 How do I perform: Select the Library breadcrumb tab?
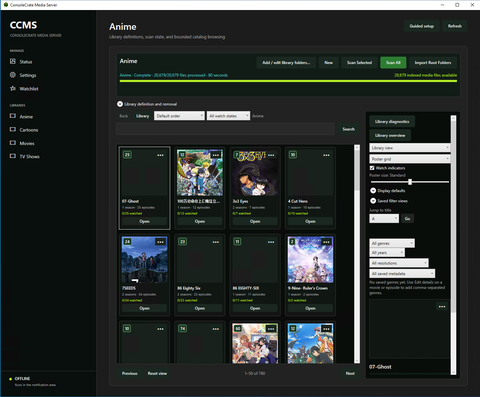coord(142,116)
